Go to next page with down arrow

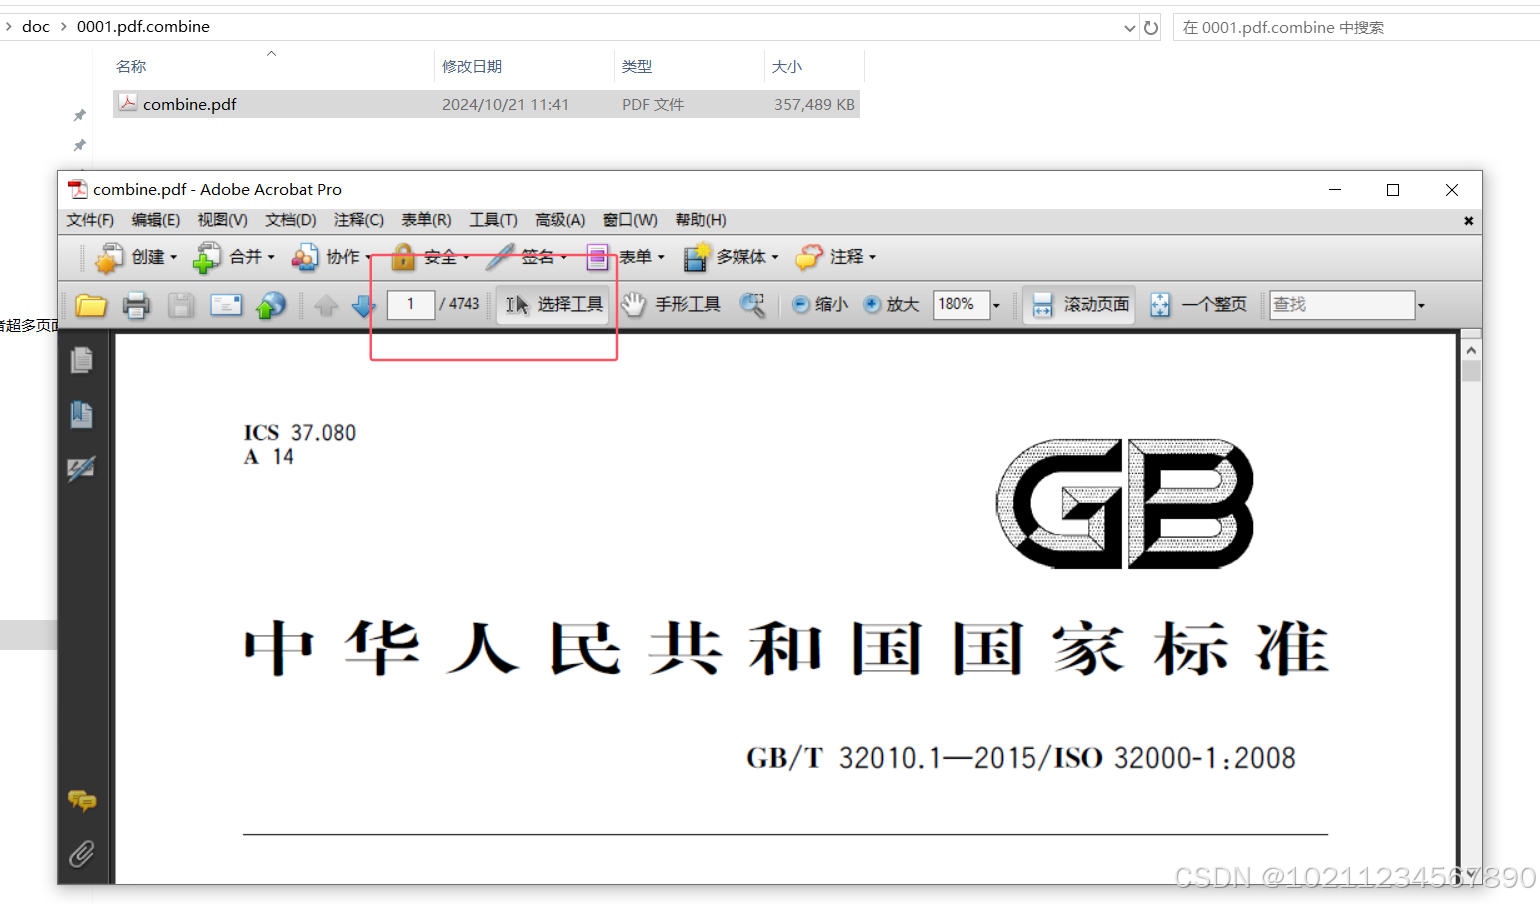pos(364,305)
